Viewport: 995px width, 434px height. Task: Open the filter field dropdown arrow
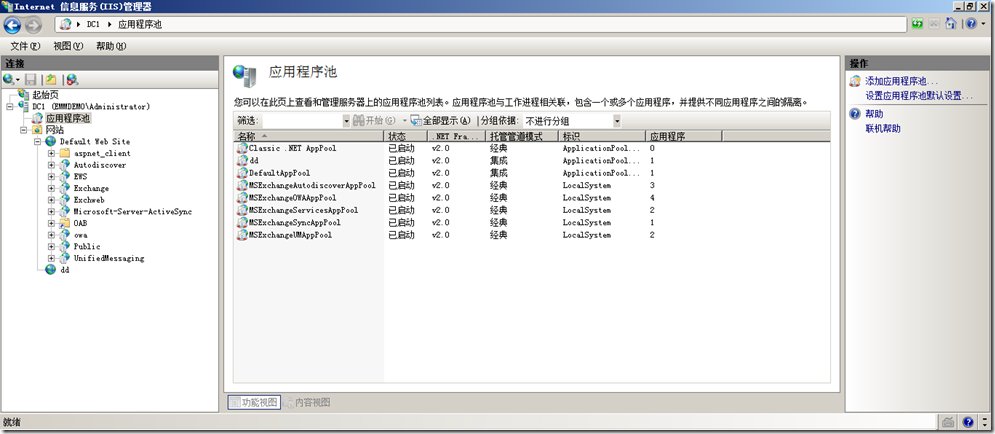click(346, 121)
